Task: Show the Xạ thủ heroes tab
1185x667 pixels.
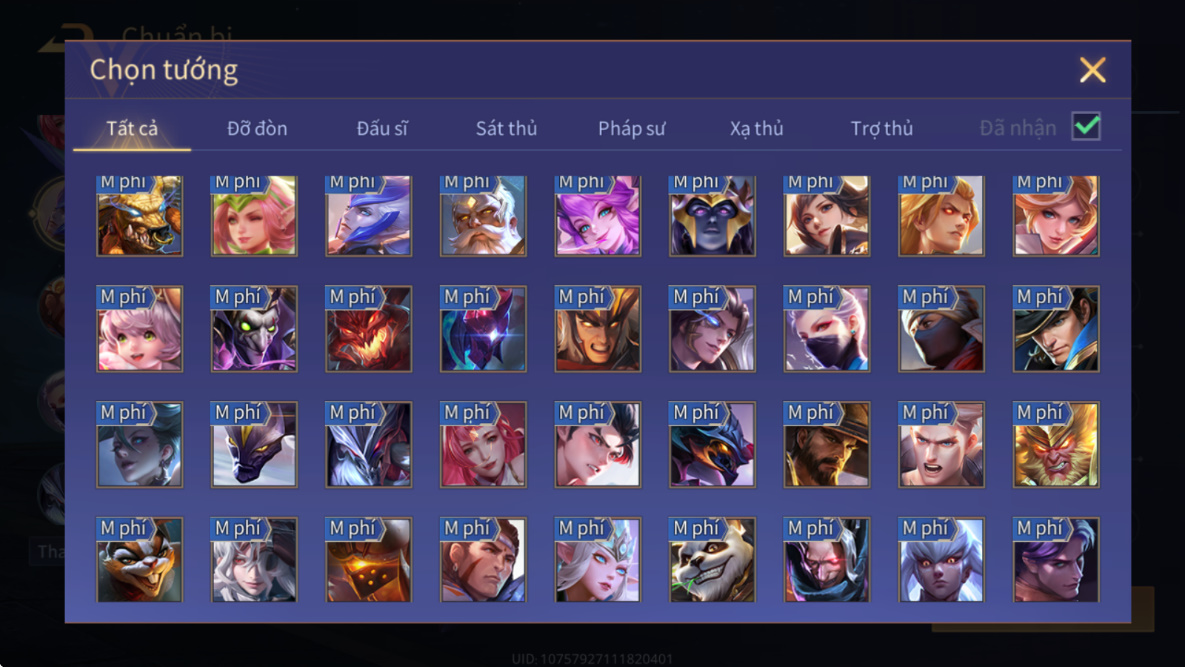Action: [x=756, y=128]
